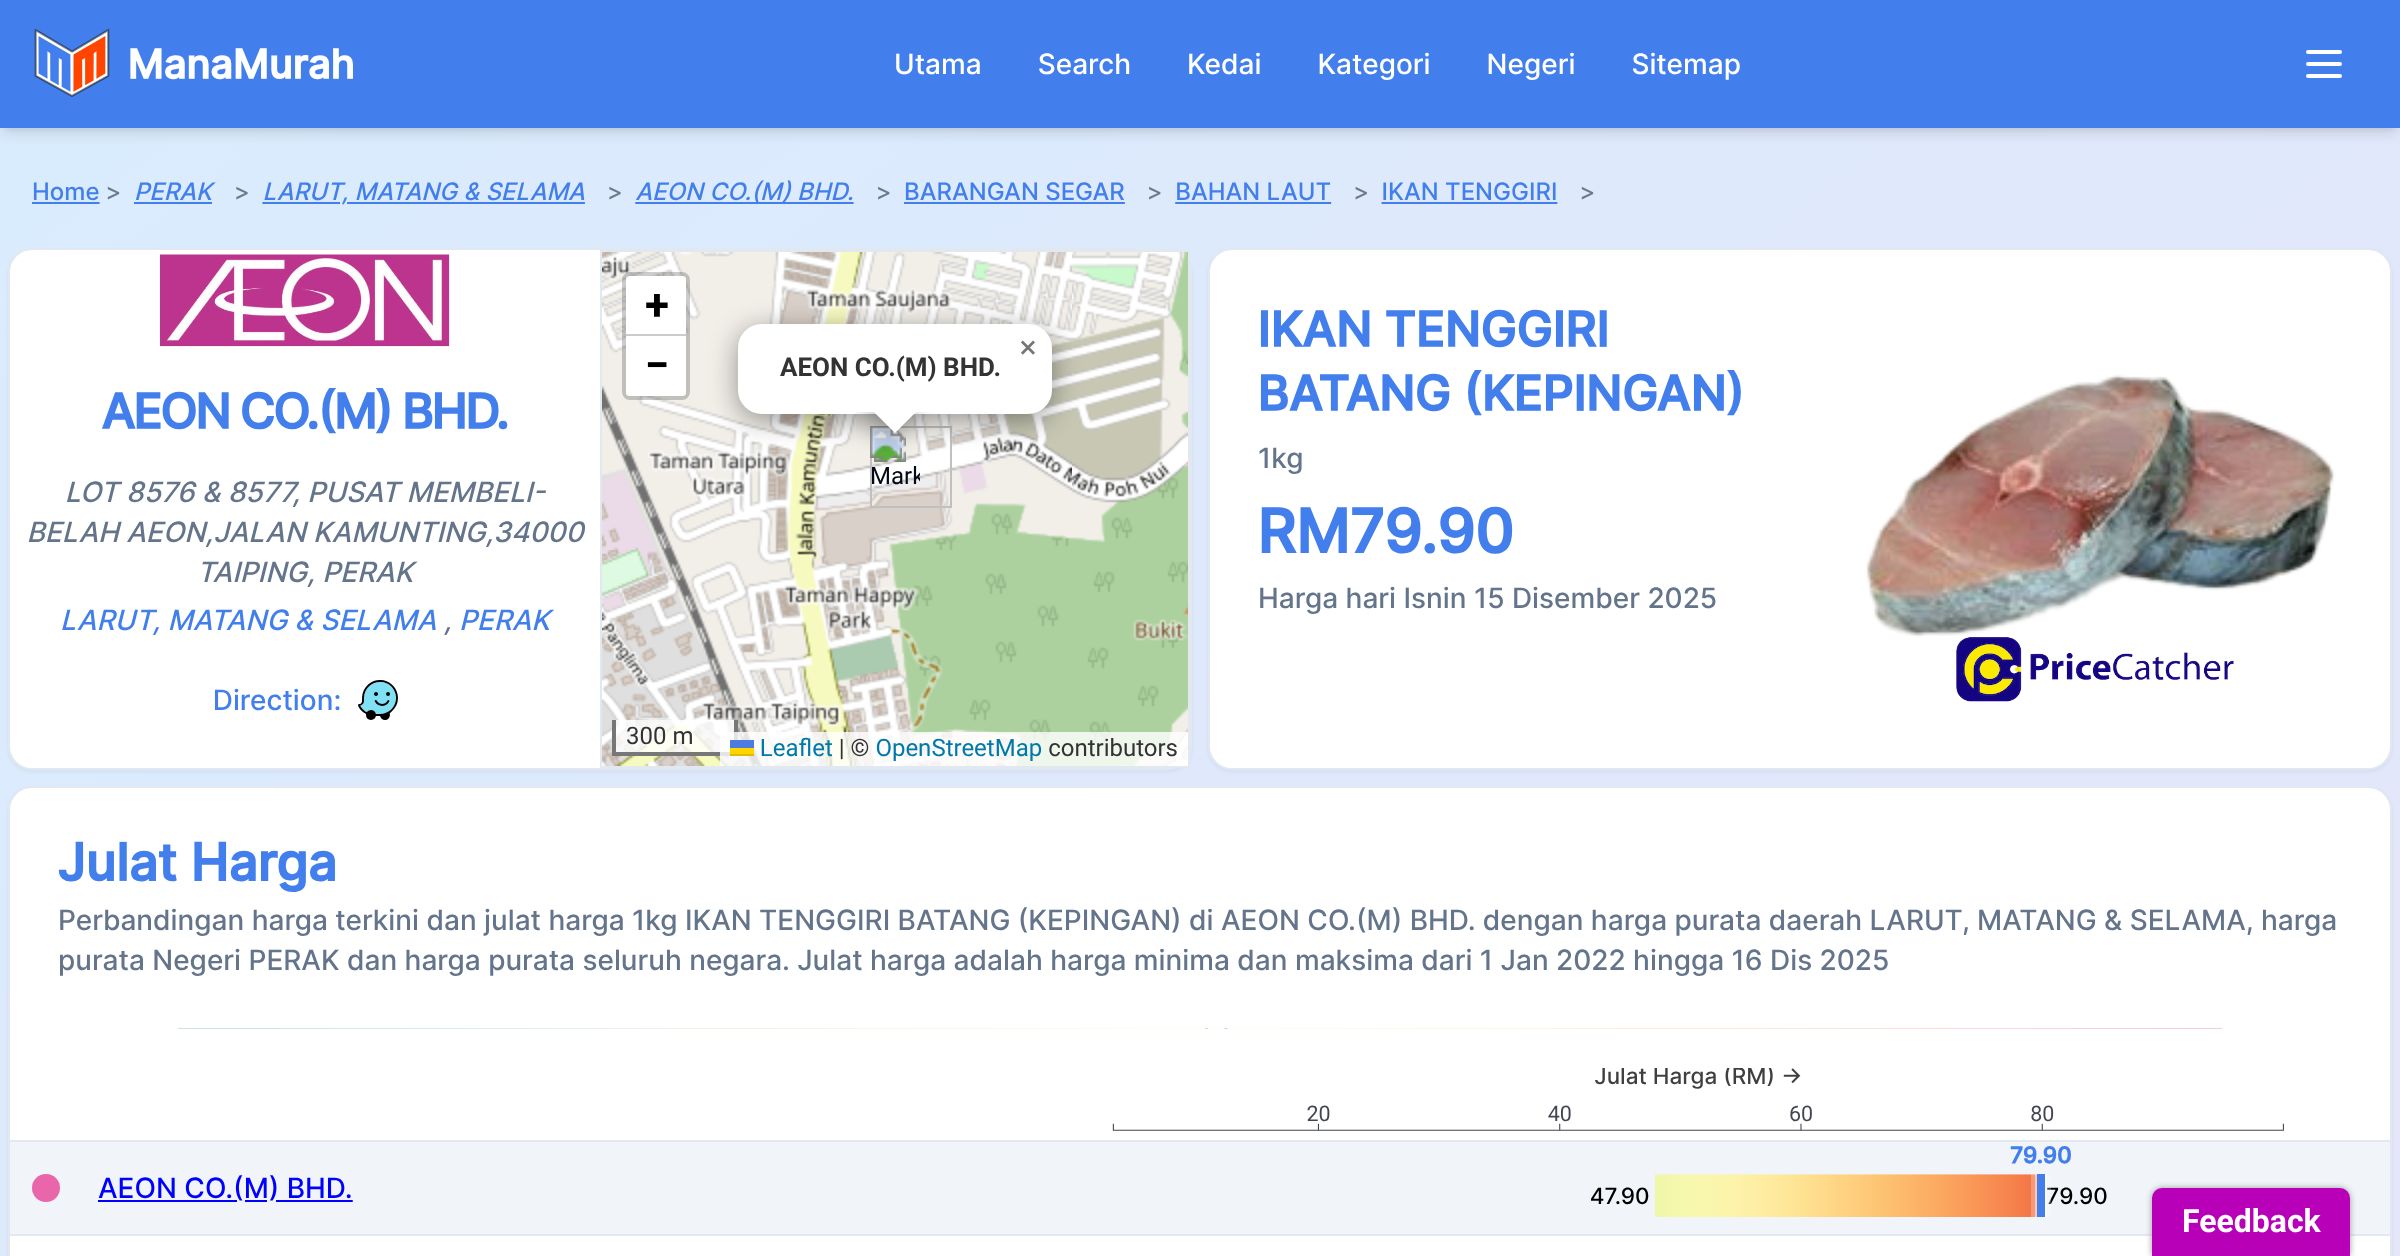The image size is (2400, 1256).
Task: Open the Negeri menu item
Action: tap(1530, 64)
